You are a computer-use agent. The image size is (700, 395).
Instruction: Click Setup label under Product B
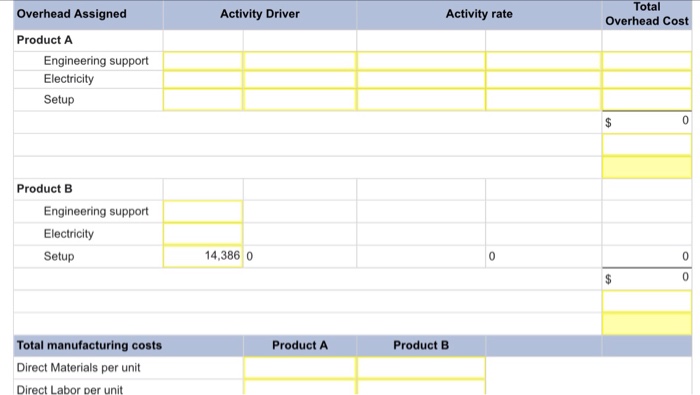[59, 256]
